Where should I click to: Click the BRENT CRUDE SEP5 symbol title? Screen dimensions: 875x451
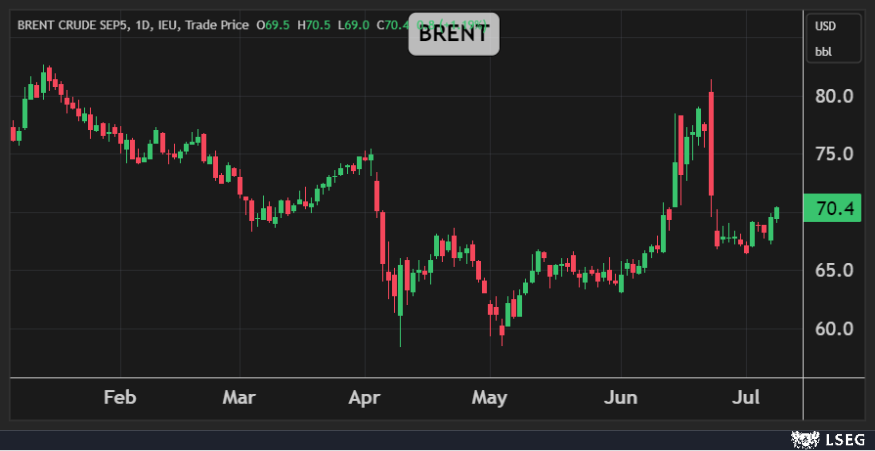click(x=72, y=25)
